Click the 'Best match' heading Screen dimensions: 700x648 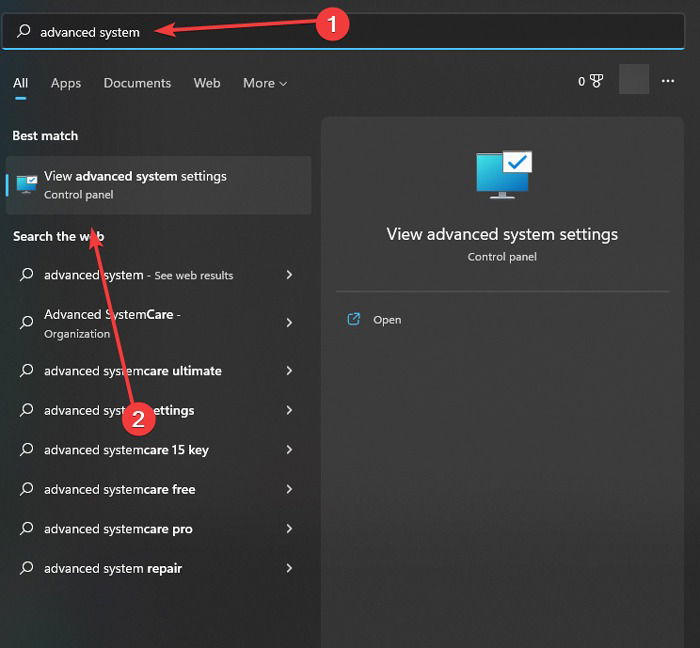click(x=45, y=136)
